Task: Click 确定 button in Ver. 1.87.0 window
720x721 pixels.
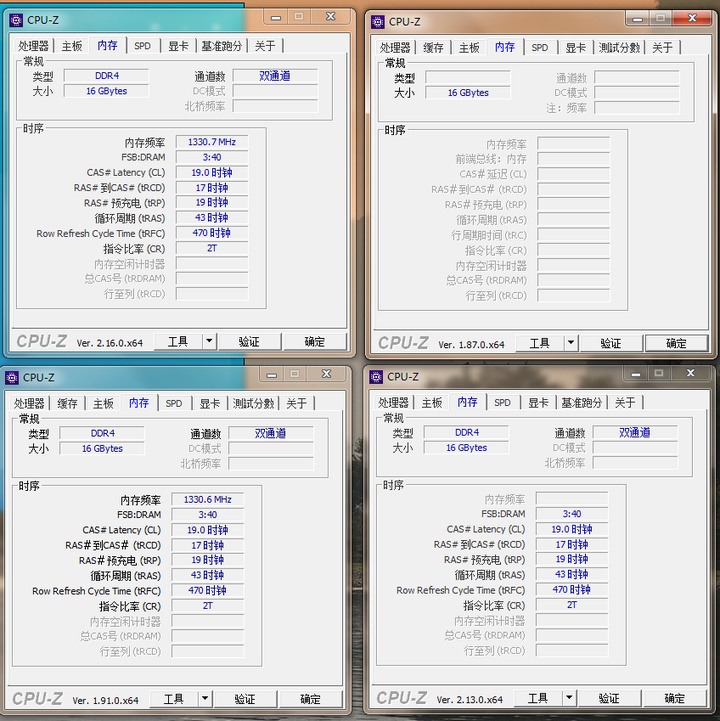Action: 676,343
